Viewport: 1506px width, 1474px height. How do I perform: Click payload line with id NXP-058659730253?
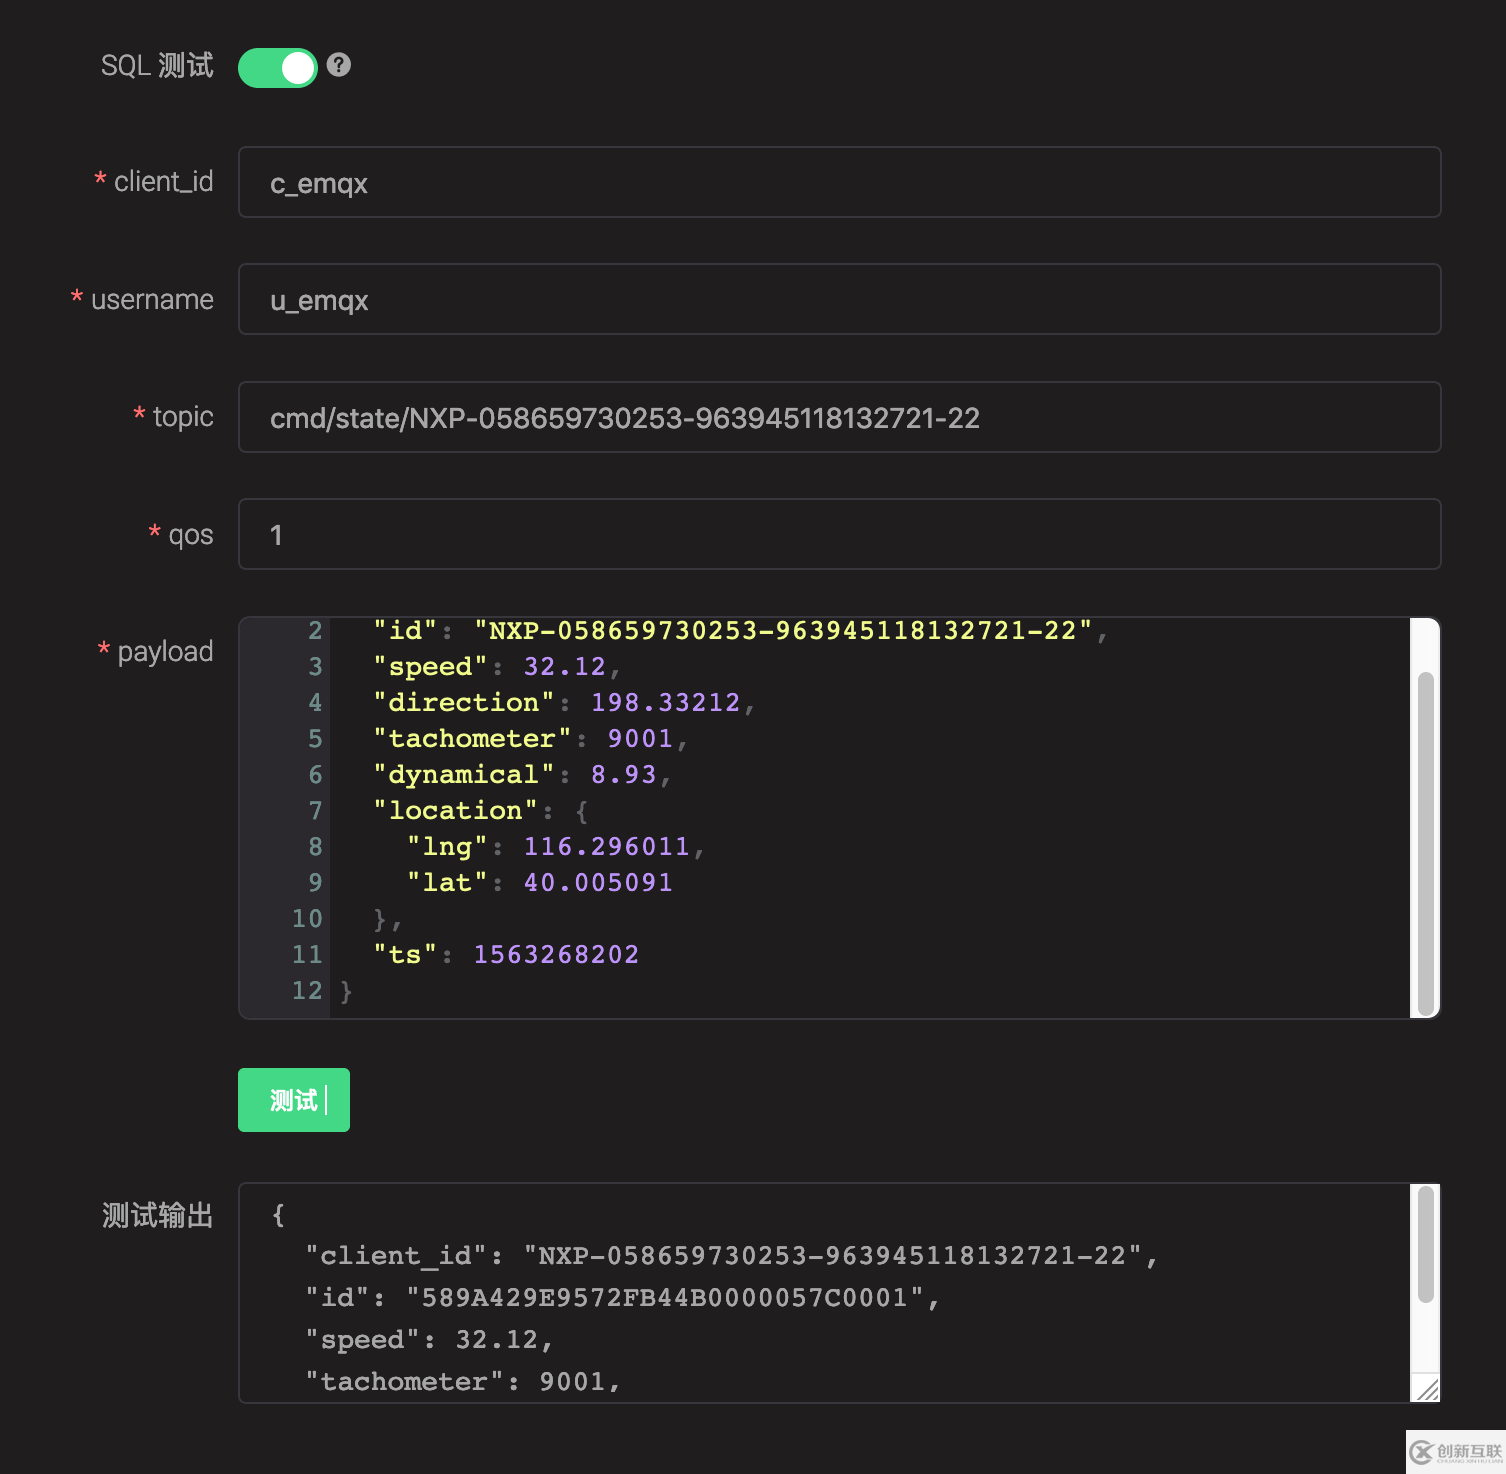click(x=740, y=631)
